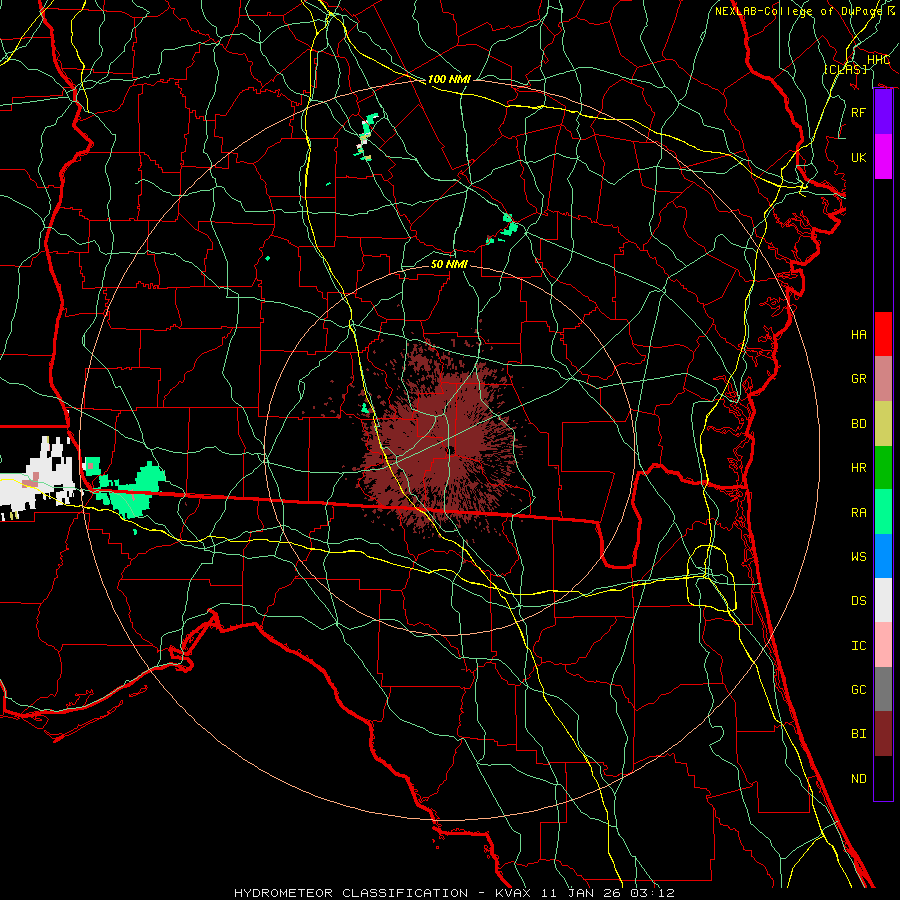This screenshot has width=900, height=900.
Task: Click the 'GR' legend label
Action: pyautogui.click(x=858, y=379)
